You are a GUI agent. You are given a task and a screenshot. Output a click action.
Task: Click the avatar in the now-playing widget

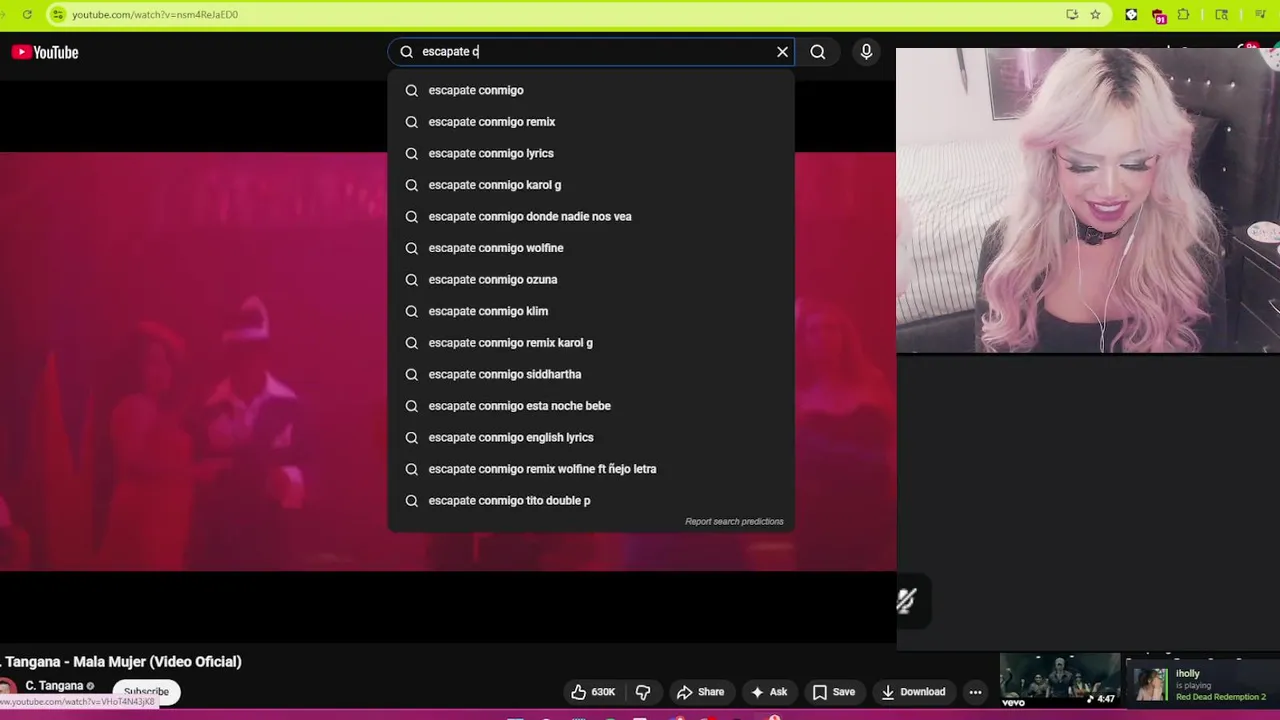(1150, 685)
